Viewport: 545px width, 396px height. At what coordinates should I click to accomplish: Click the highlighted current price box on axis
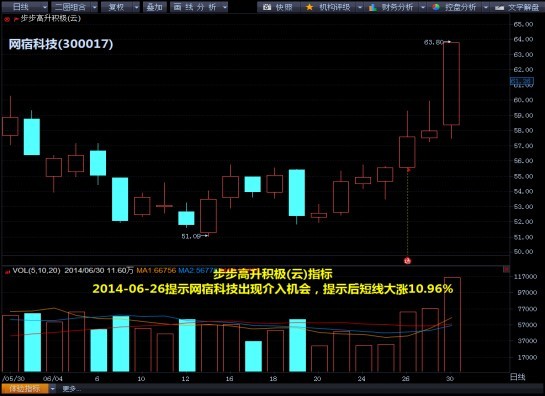point(521,81)
